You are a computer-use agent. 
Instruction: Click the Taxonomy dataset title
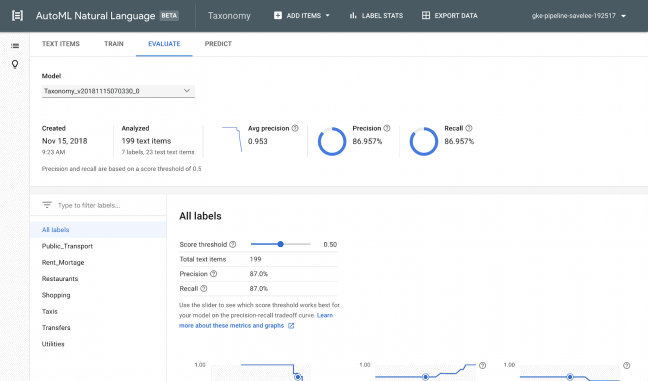pyautogui.click(x=229, y=16)
